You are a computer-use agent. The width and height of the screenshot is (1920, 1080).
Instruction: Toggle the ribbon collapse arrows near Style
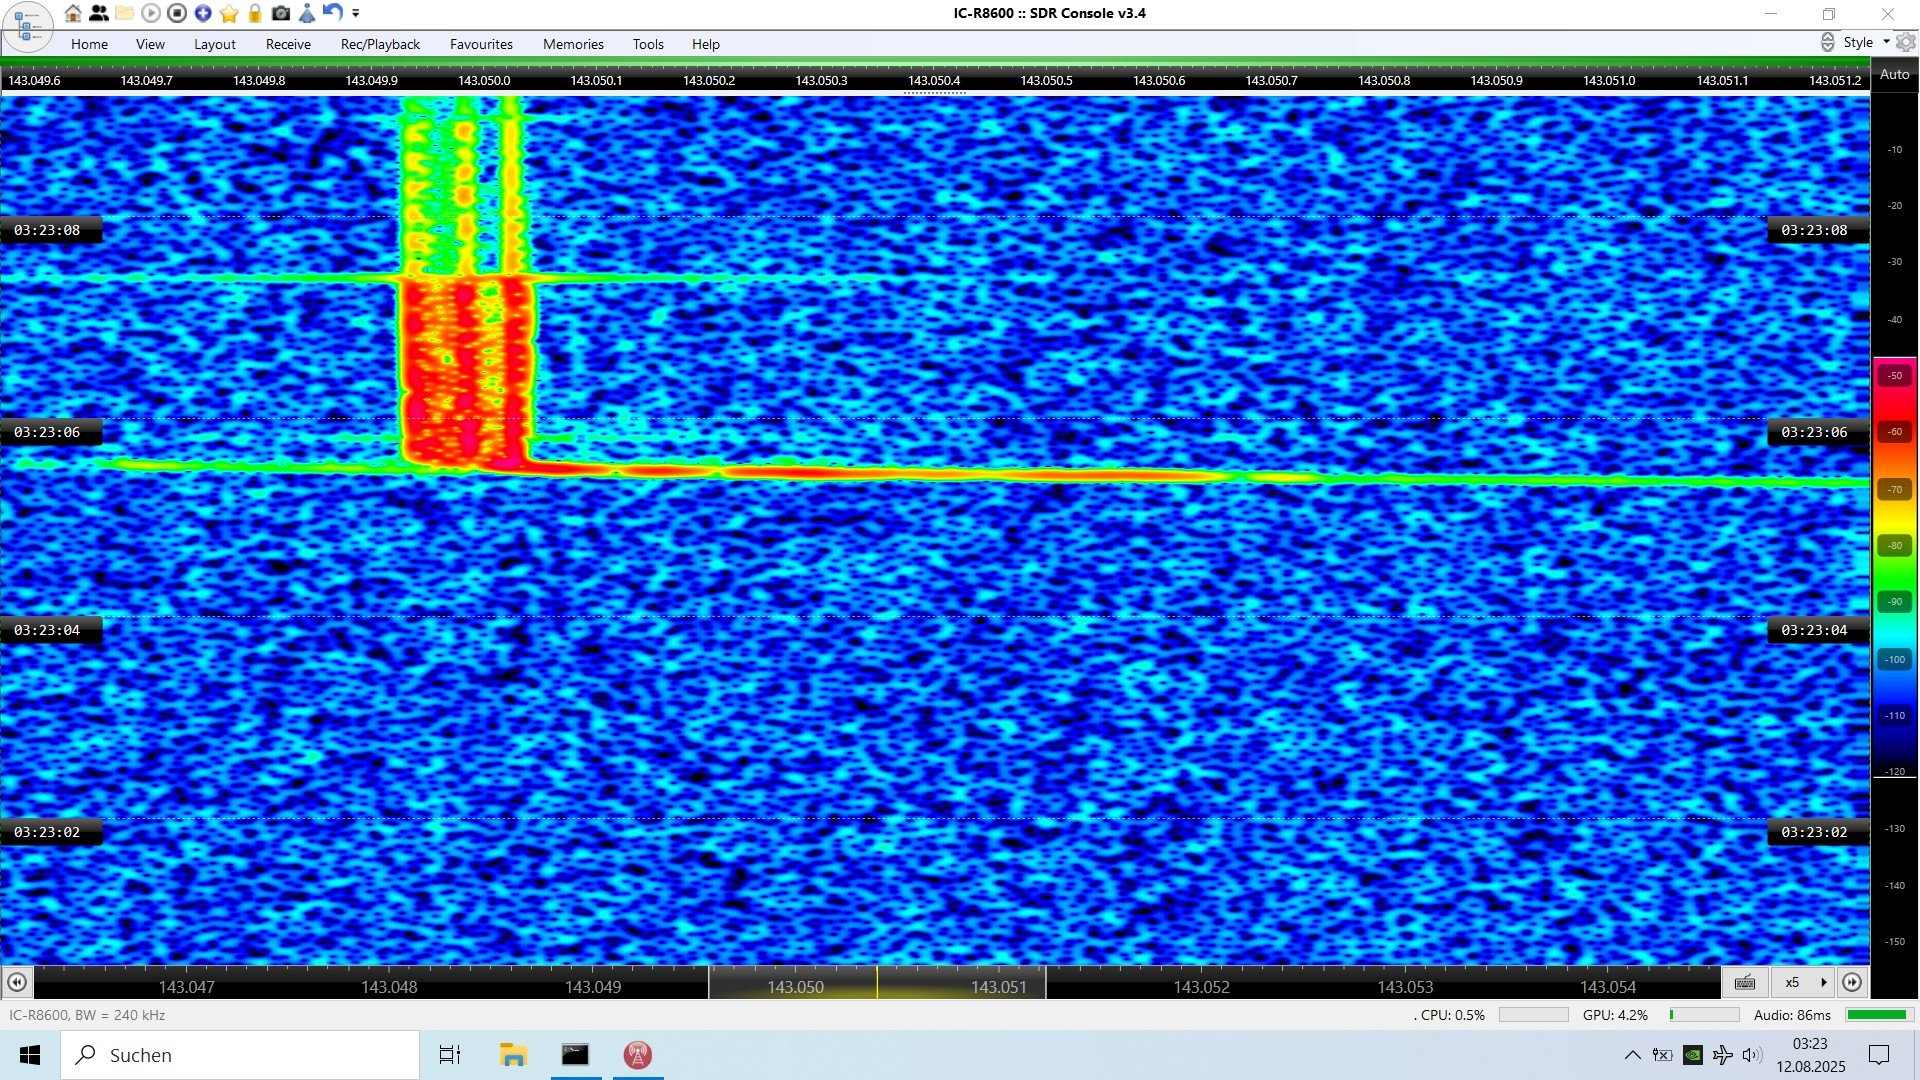(1827, 42)
